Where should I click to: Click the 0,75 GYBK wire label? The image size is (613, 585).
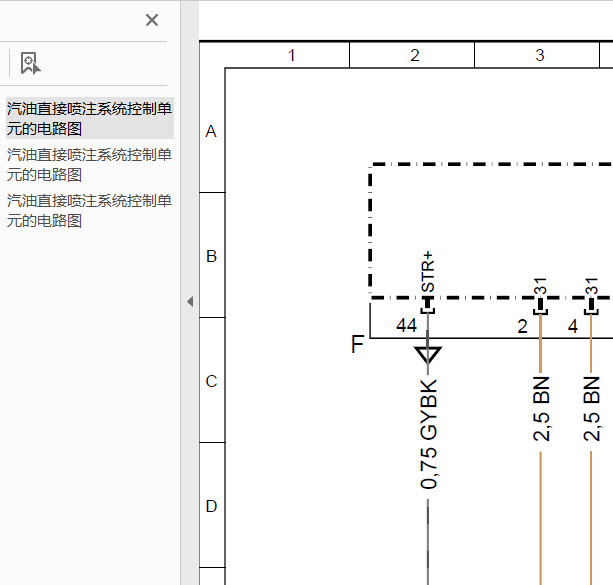[x=428, y=434]
